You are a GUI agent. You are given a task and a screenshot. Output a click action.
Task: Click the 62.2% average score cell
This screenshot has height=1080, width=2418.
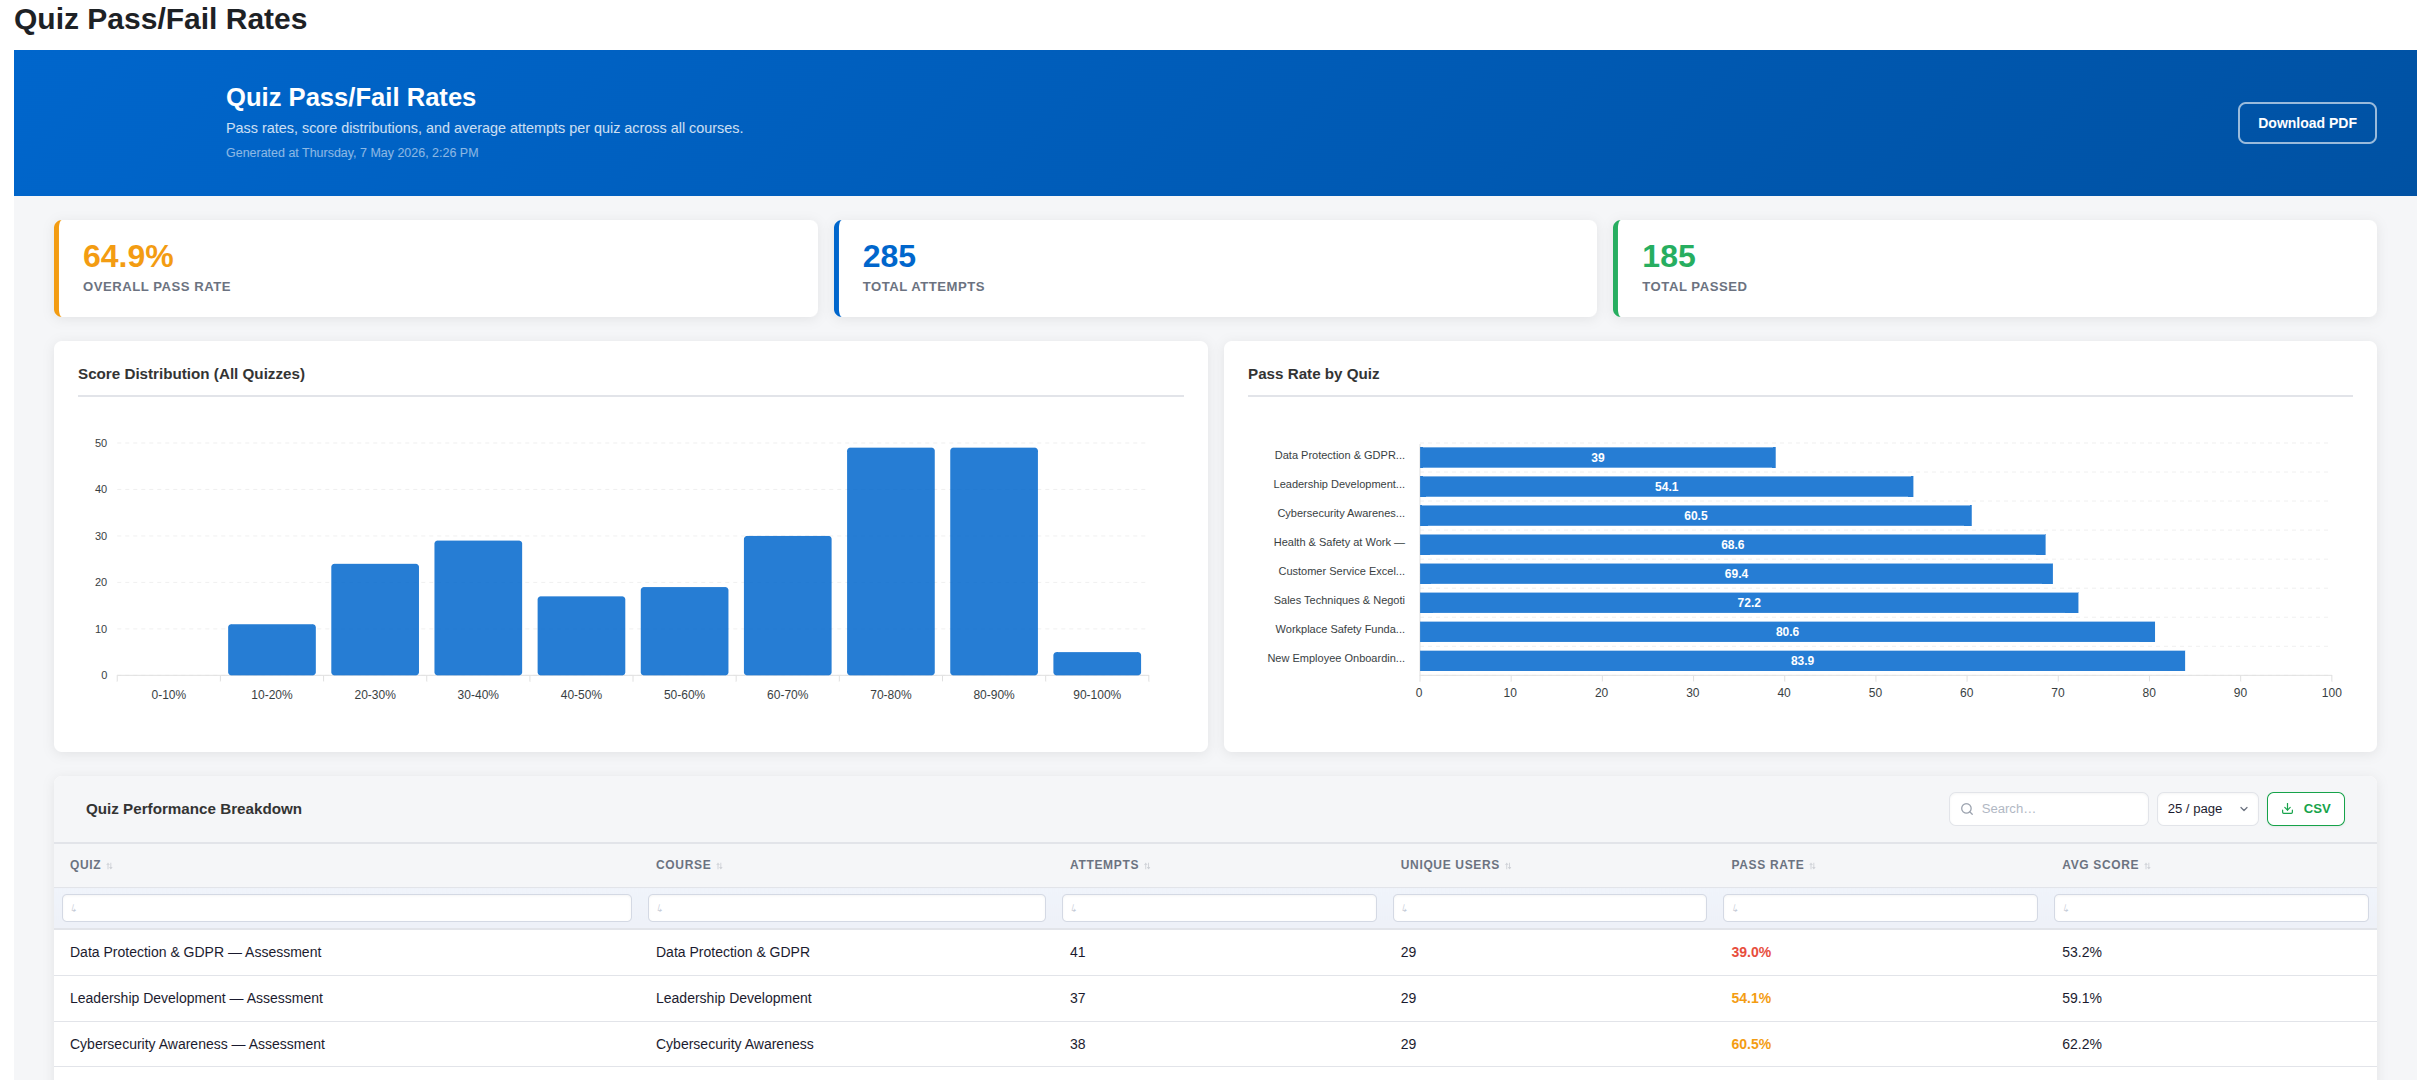[2082, 1044]
